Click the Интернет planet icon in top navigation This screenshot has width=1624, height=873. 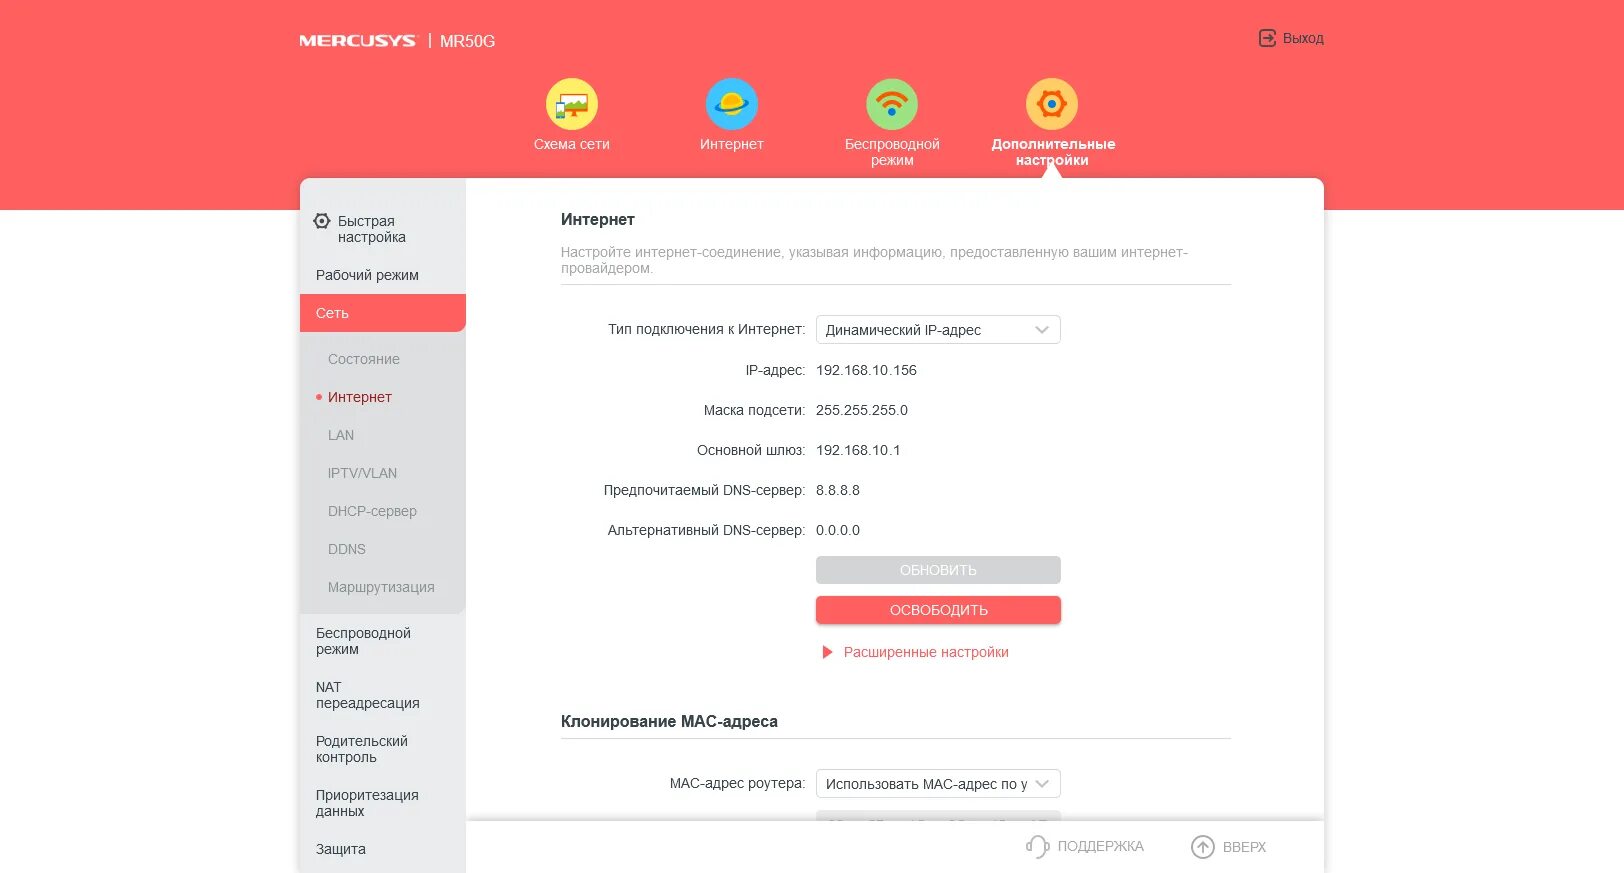coord(732,104)
